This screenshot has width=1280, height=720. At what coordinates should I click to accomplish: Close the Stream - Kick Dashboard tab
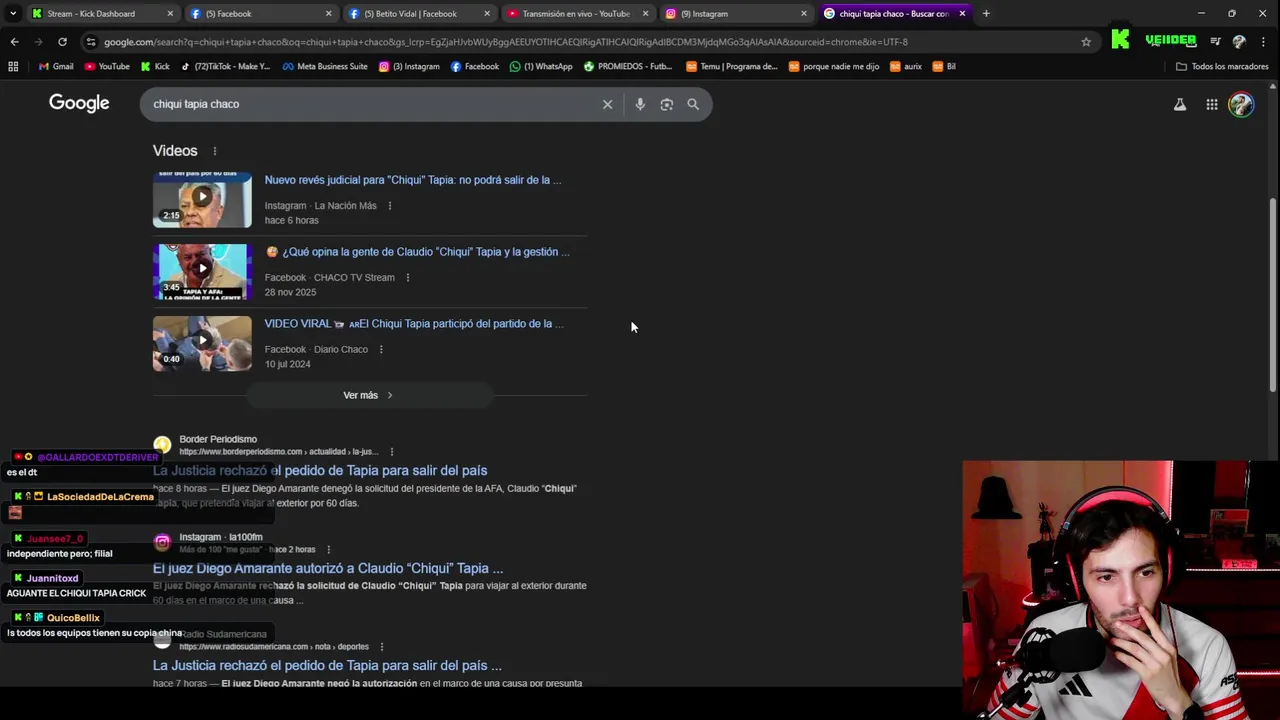[170, 14]
